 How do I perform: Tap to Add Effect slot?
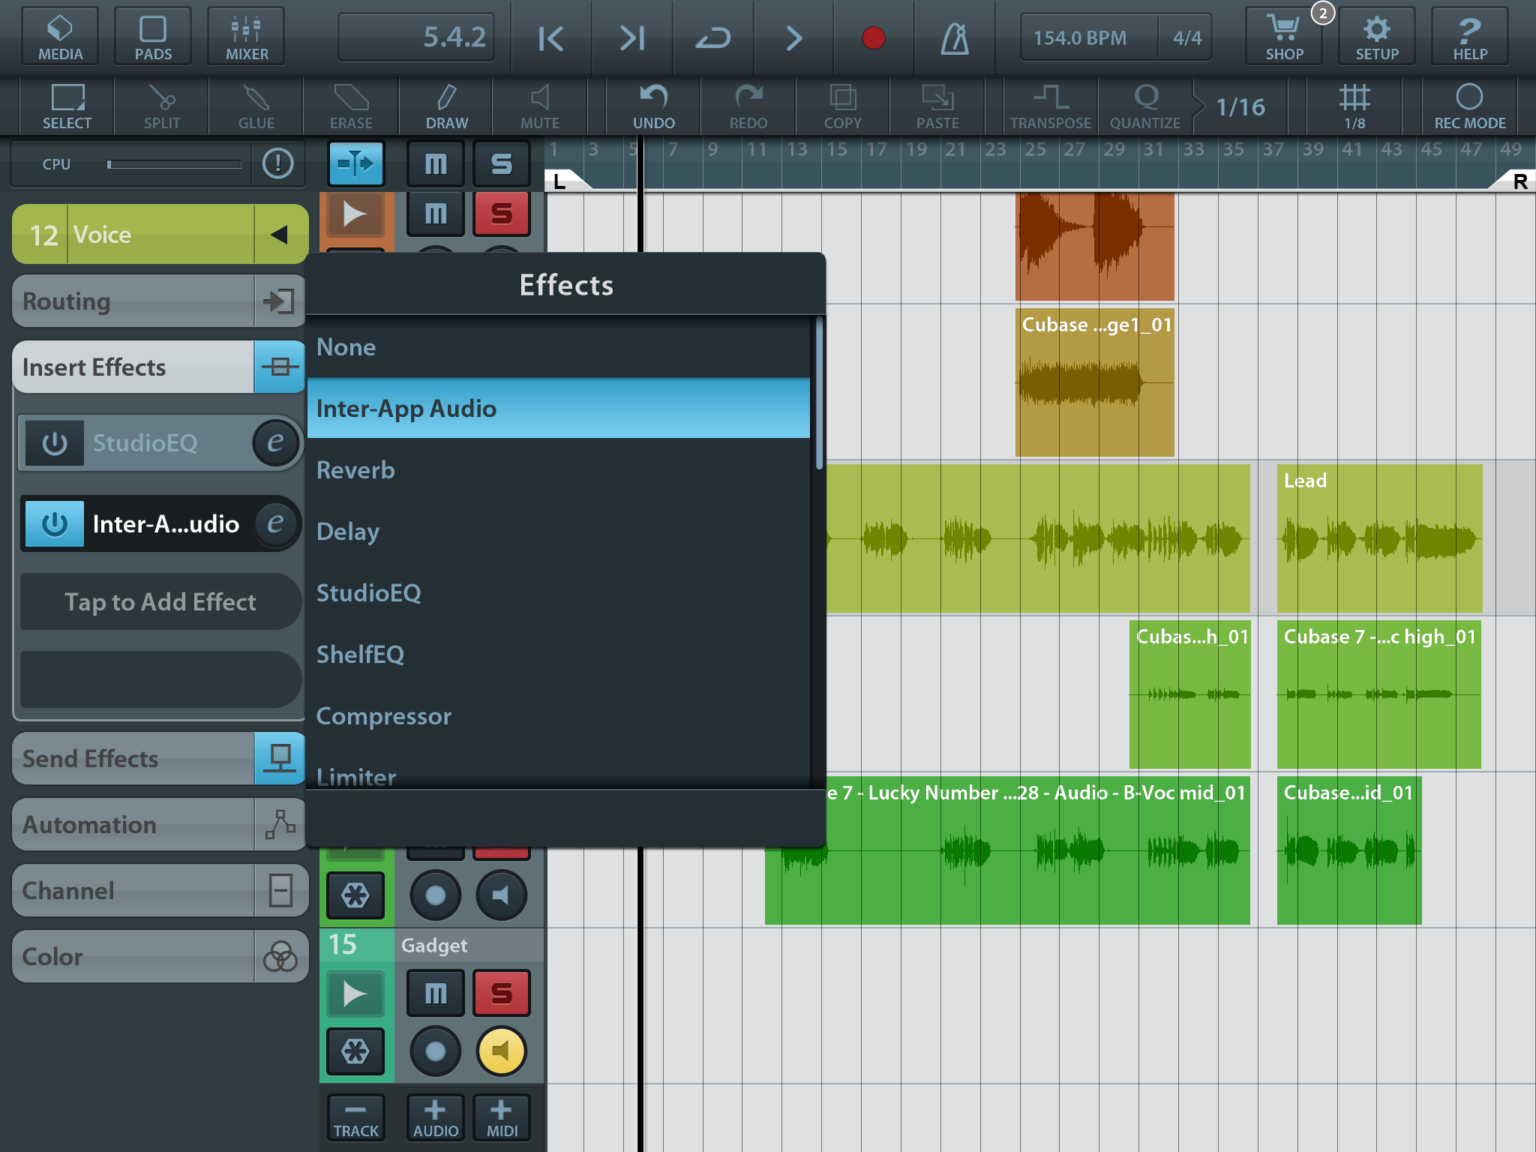(x=160, y=602)
